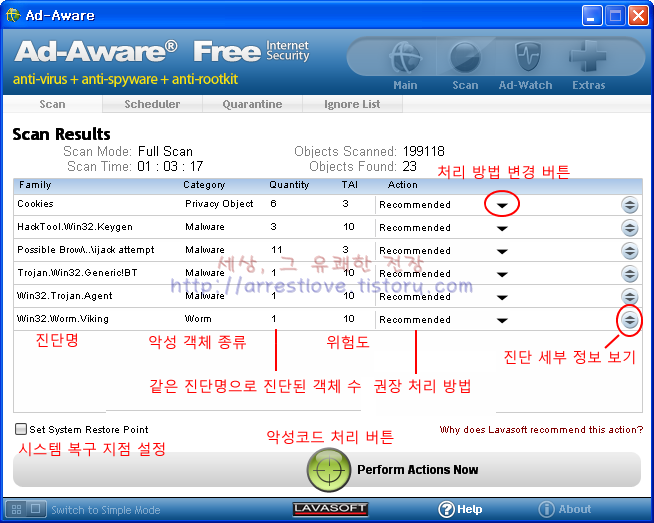Switch to the Quarantine tab

252,104
